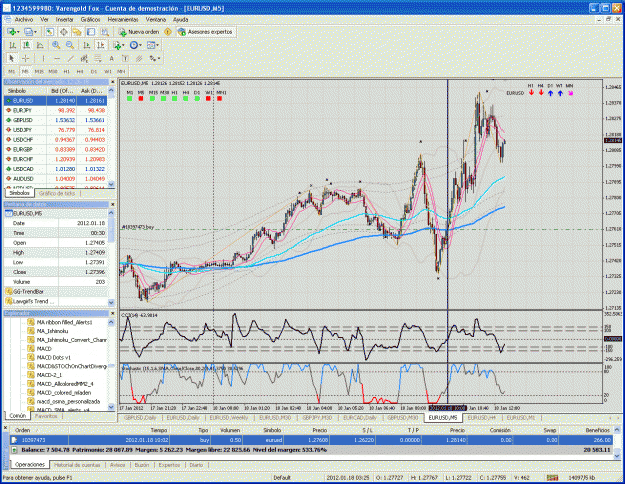Viewport: 625px width, 484px height.
Task: Open the Favoritos tab in Navigator
Action: pyautogui.click(x=46, y=416)
